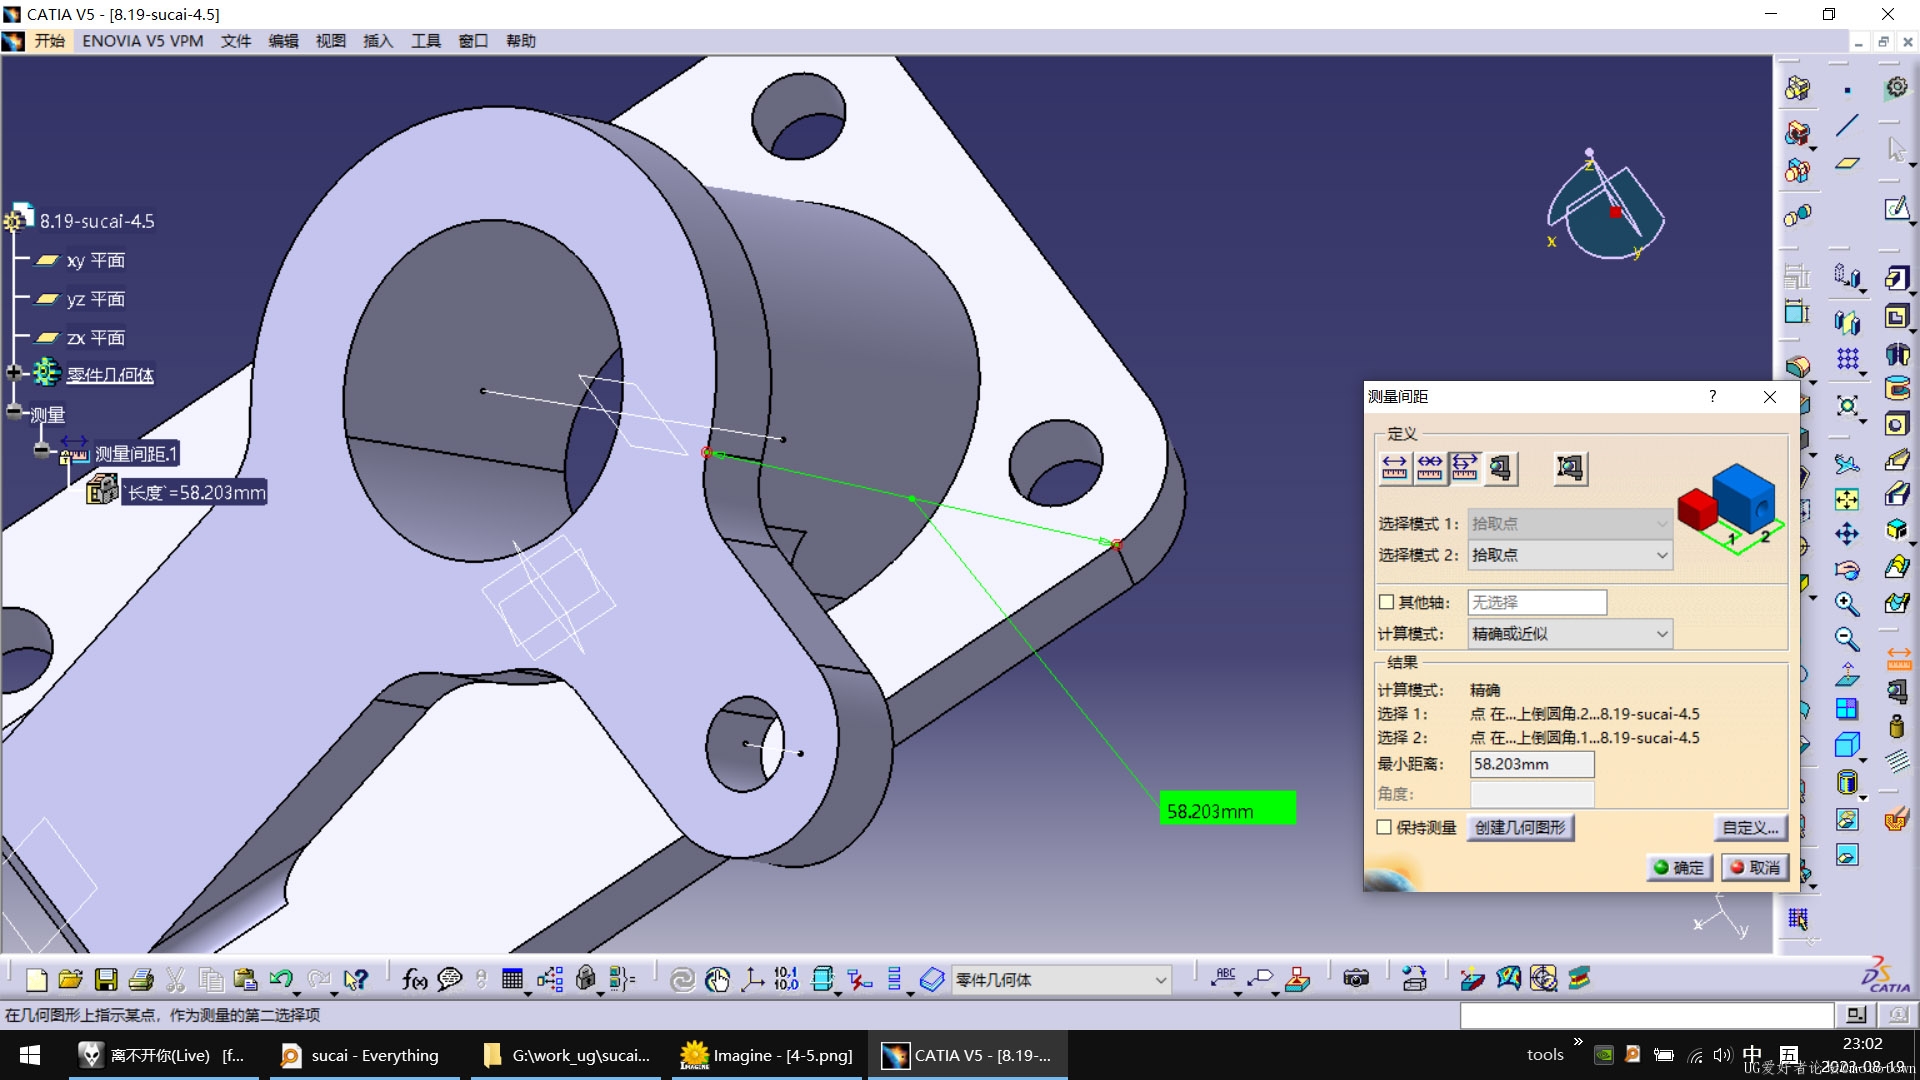Open the 插入 menu
The width and height of the screenshot is (1920, 1080).
click(378, 41)
